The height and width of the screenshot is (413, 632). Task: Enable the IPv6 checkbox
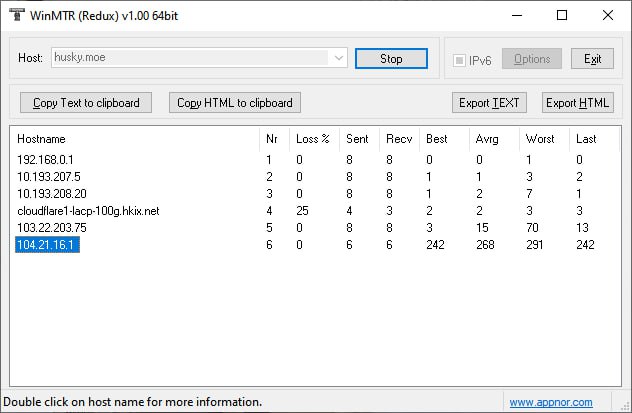click(x=460, y=60)
